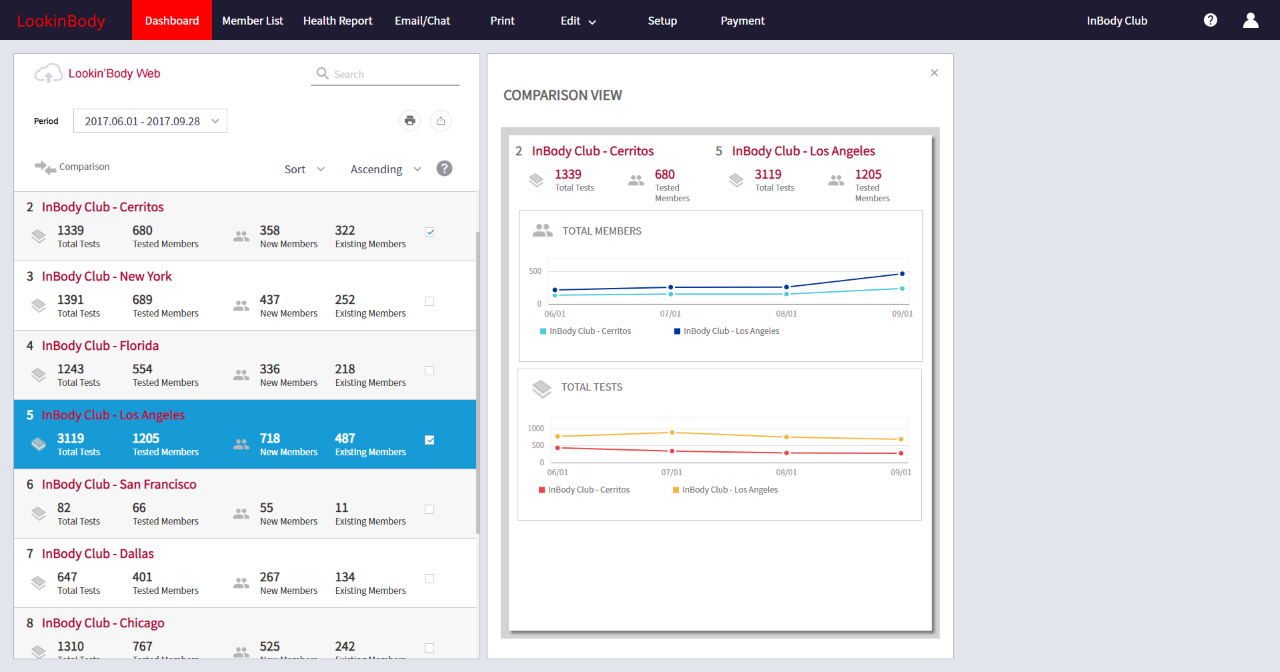
Task: Open the Print menu item
Action: point(503,20)
